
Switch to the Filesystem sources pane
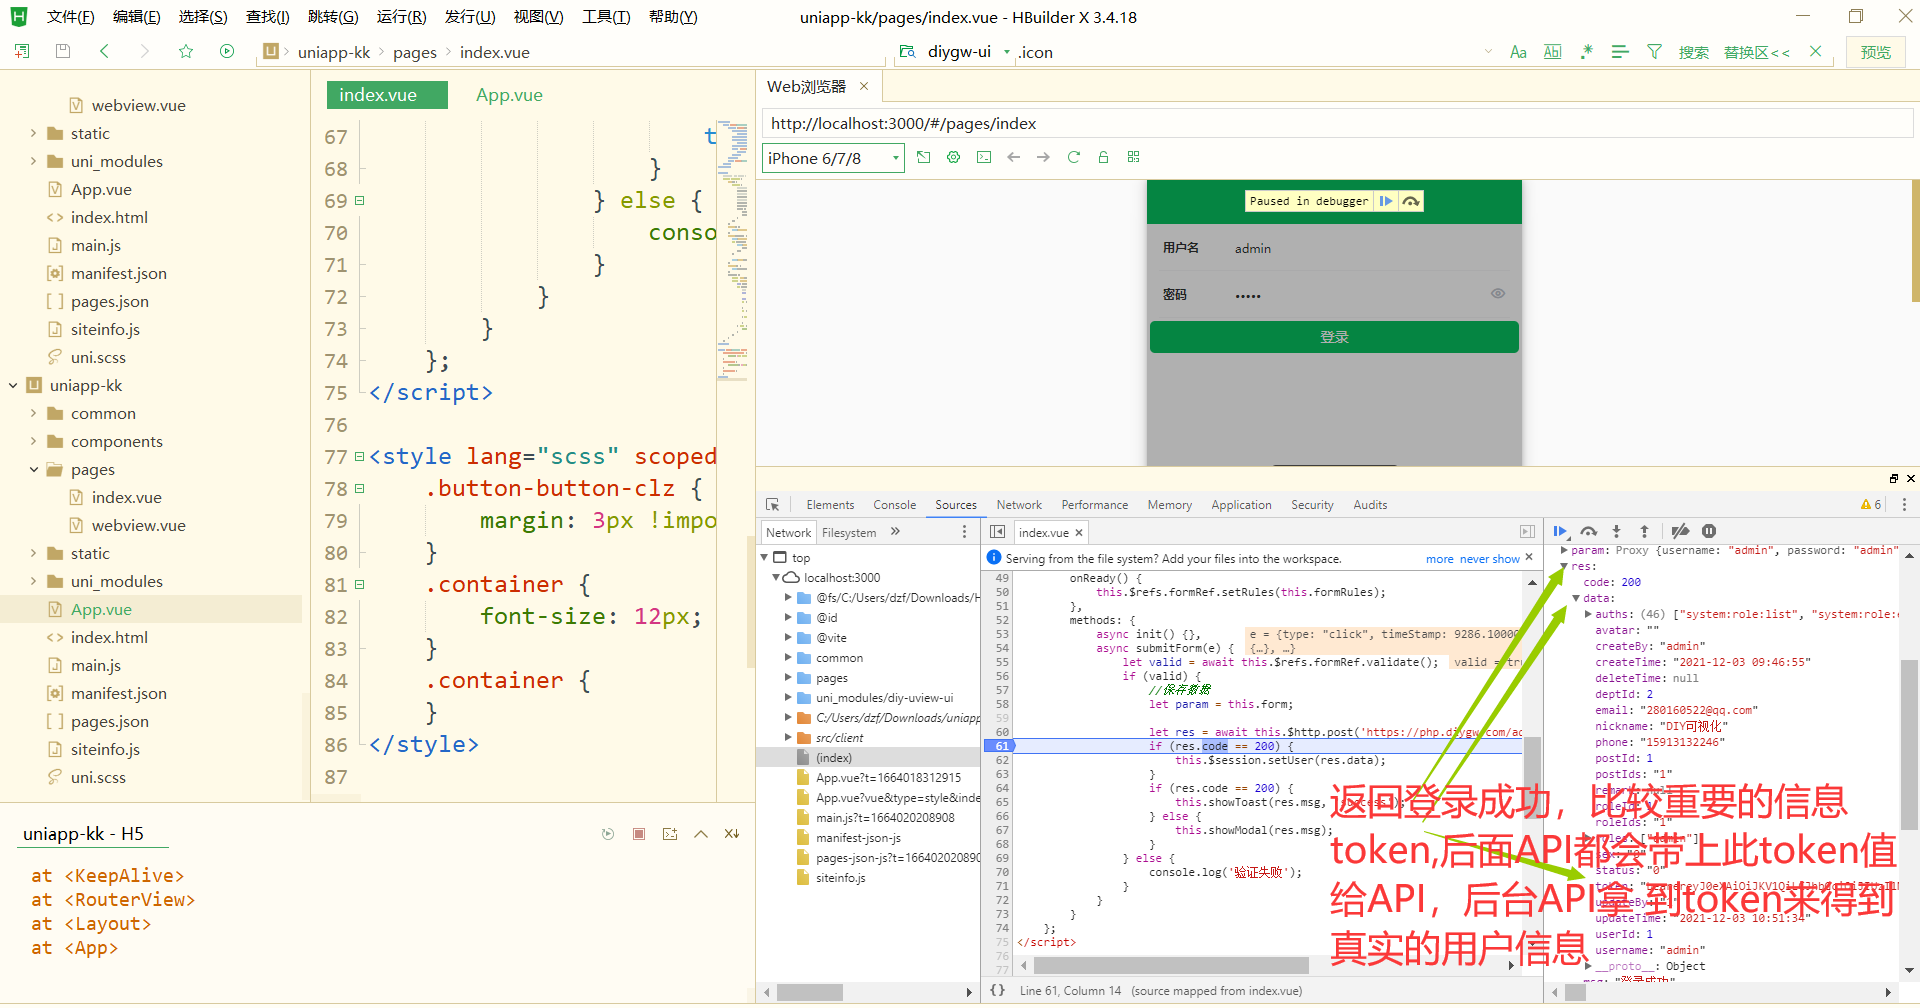click(x=849, y=533)
